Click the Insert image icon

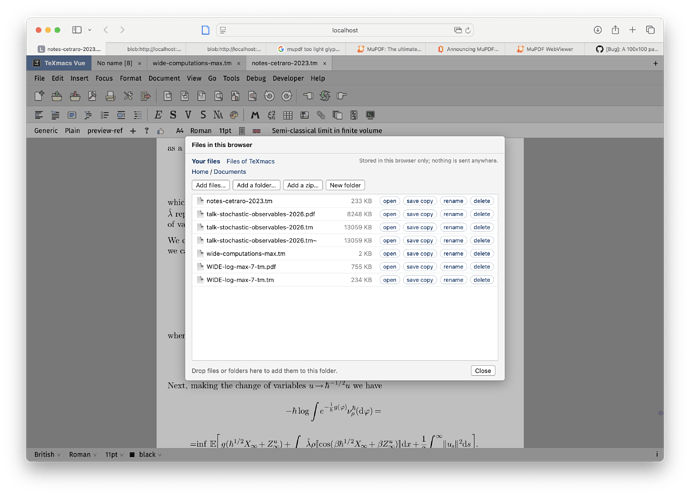(305, 115)
